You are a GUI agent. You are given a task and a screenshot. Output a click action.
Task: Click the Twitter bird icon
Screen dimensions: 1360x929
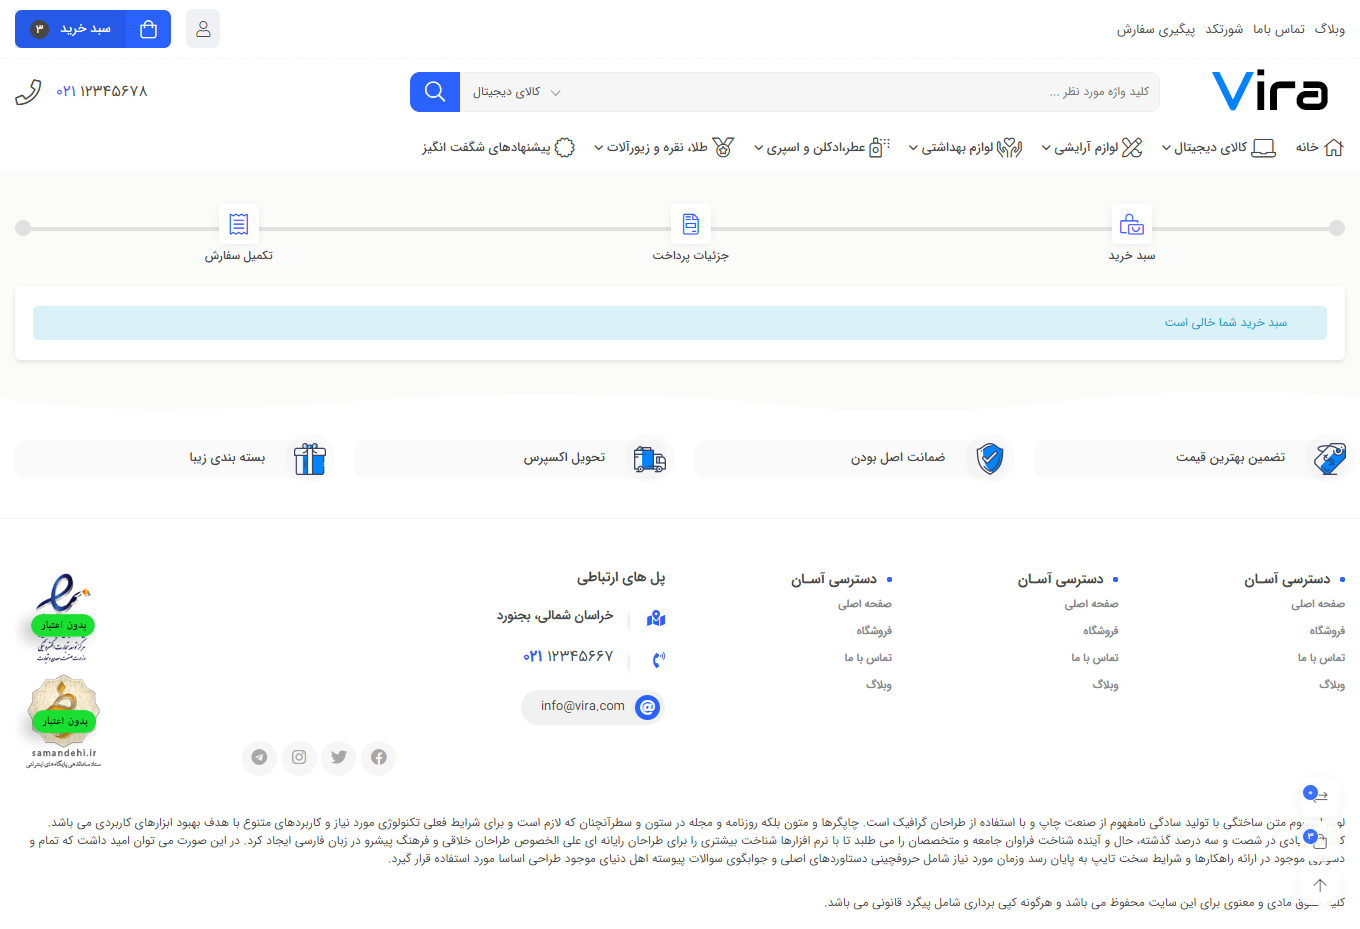tap(339, 757)
